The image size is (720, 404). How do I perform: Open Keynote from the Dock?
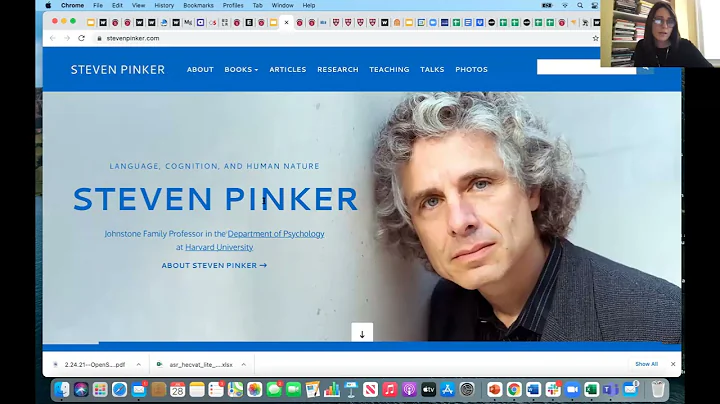(x=351, y=389)
